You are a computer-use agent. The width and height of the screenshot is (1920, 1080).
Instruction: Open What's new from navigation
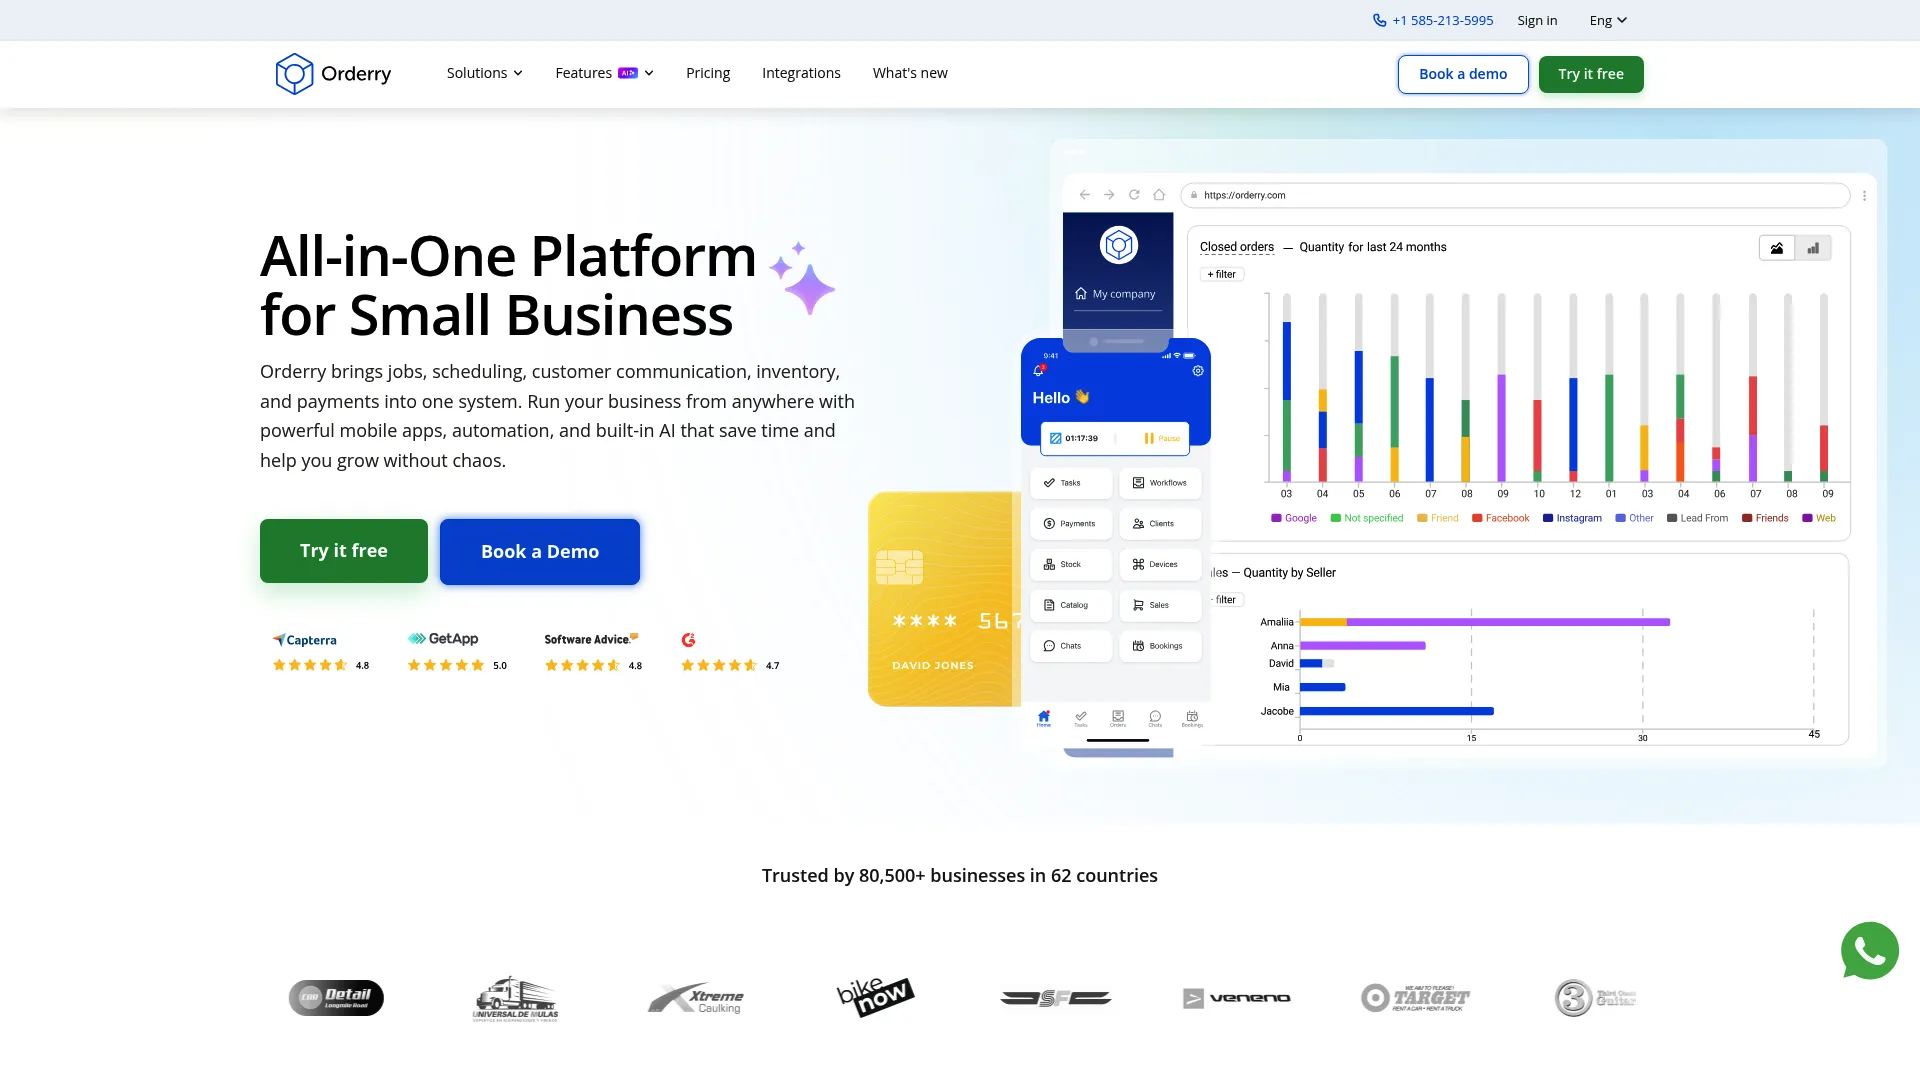[x=910, y=73]
